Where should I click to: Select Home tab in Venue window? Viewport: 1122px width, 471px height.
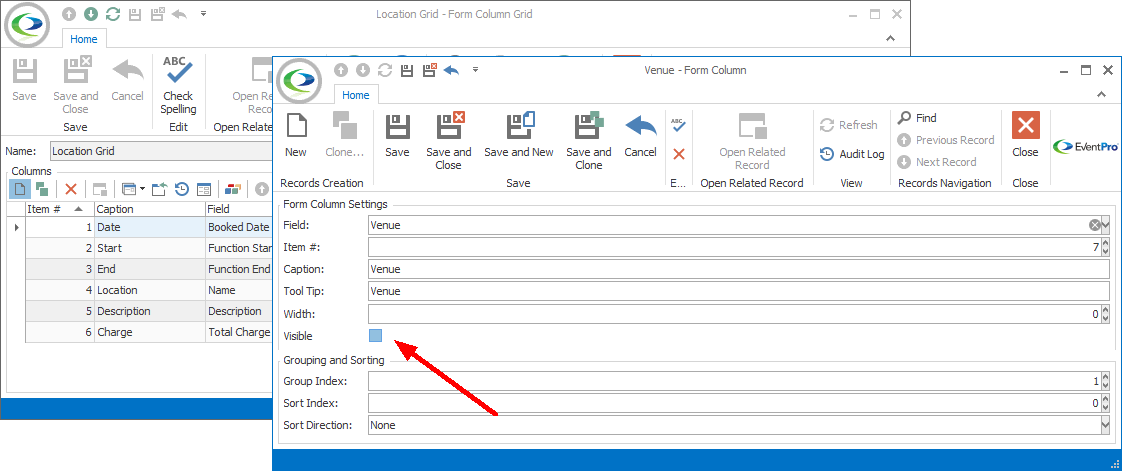356,95
